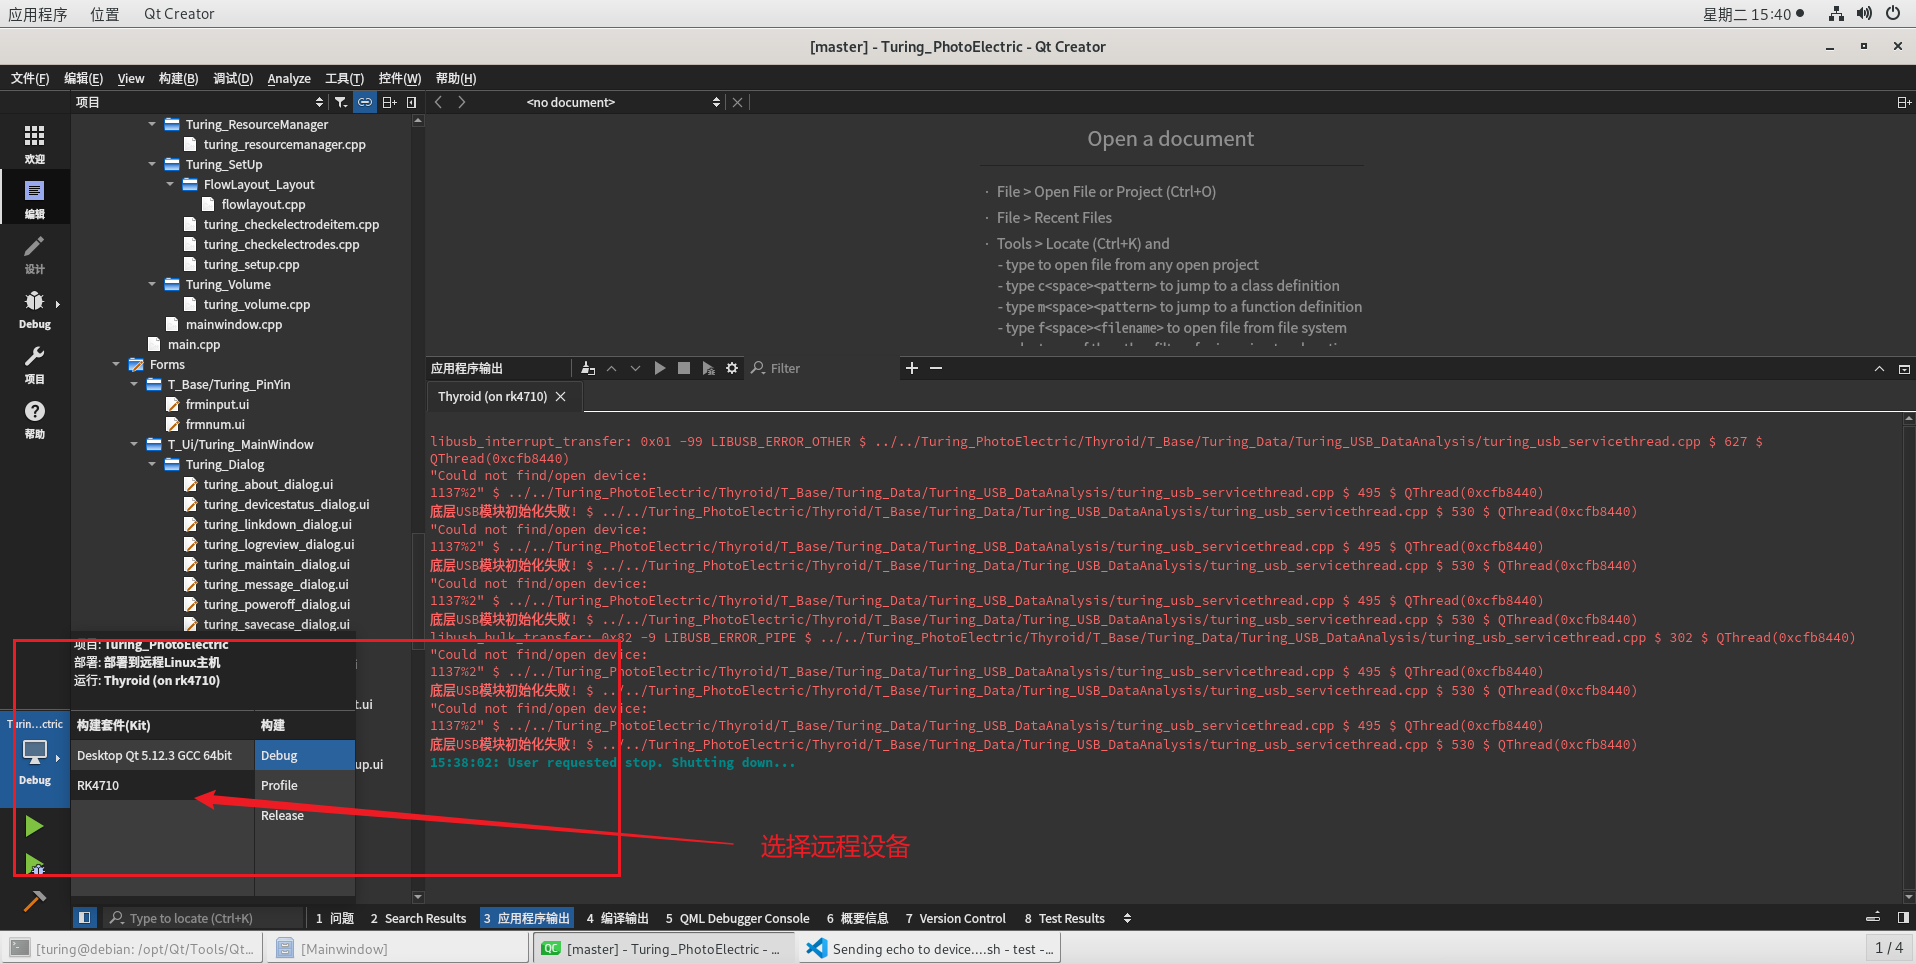Switch to the turing@debian terminal taskbar item
The width and height of the screenshot is (1916, 964).
(133, 948)
